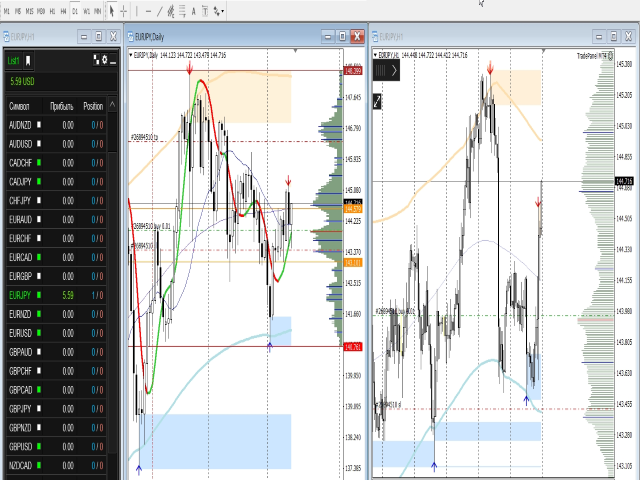Click the layout squares icon in panel
The height and width of the screenshot is (480, 640).
coord(96,60)
